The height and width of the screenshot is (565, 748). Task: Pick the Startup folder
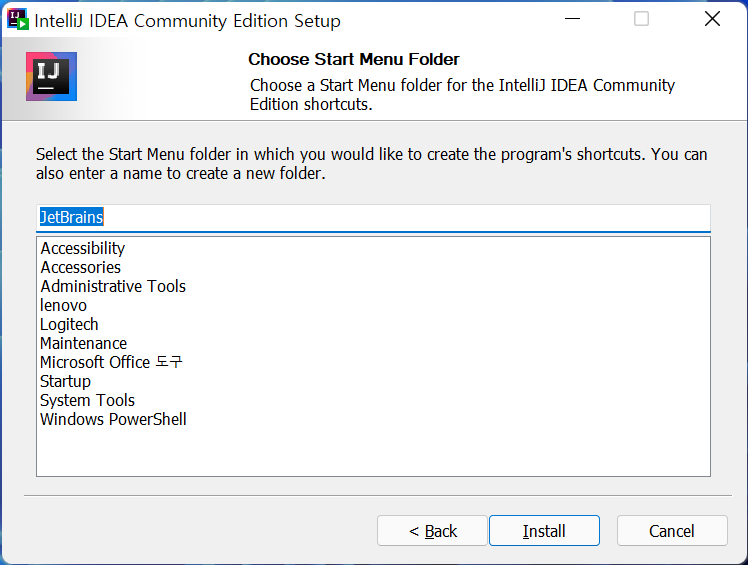pyautogui.click(x=66, y=381)
